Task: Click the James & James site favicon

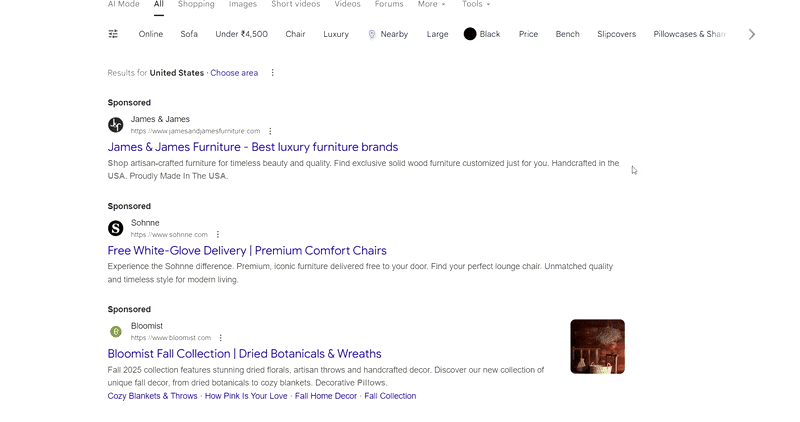Action: tap(116, 125)
